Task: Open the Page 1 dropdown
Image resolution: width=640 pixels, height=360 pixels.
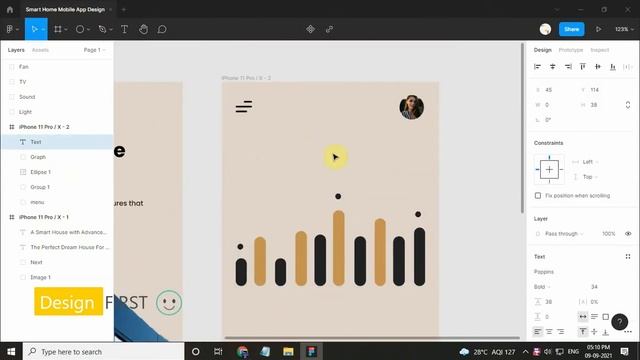Action: click(94, 50)
